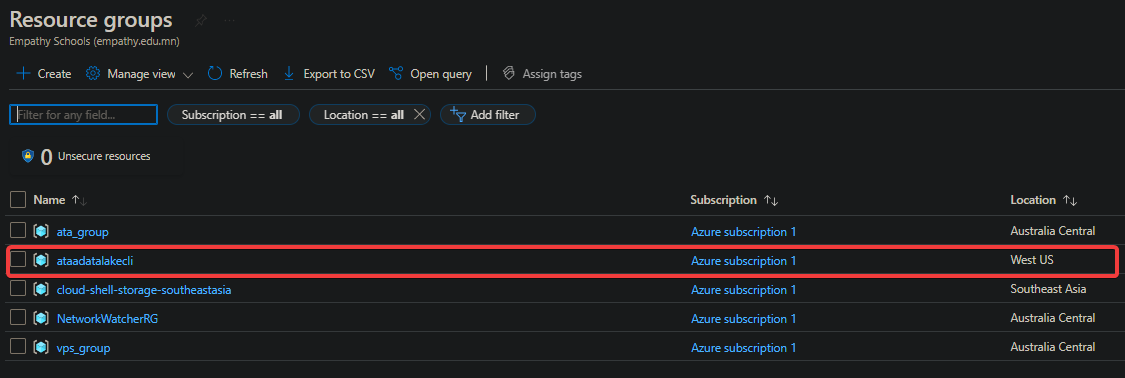Click Assign tags in the toolbar
Image resolution: width=1125 pixels, height=378 pixels.
(x=542, y=73)
